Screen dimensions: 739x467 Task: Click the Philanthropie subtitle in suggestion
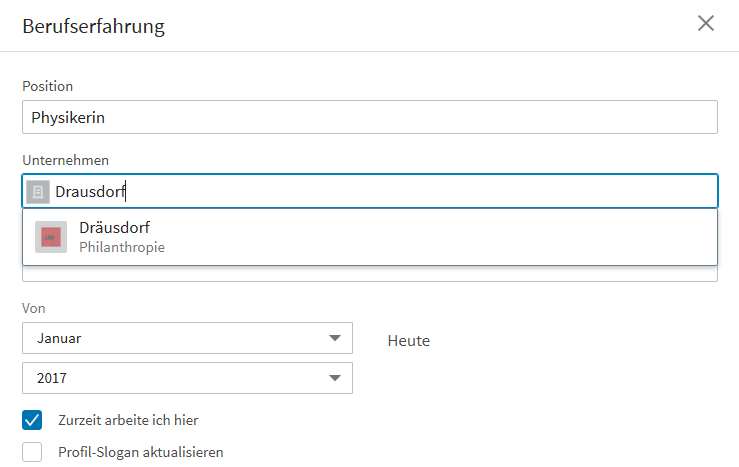pos(122,247)
